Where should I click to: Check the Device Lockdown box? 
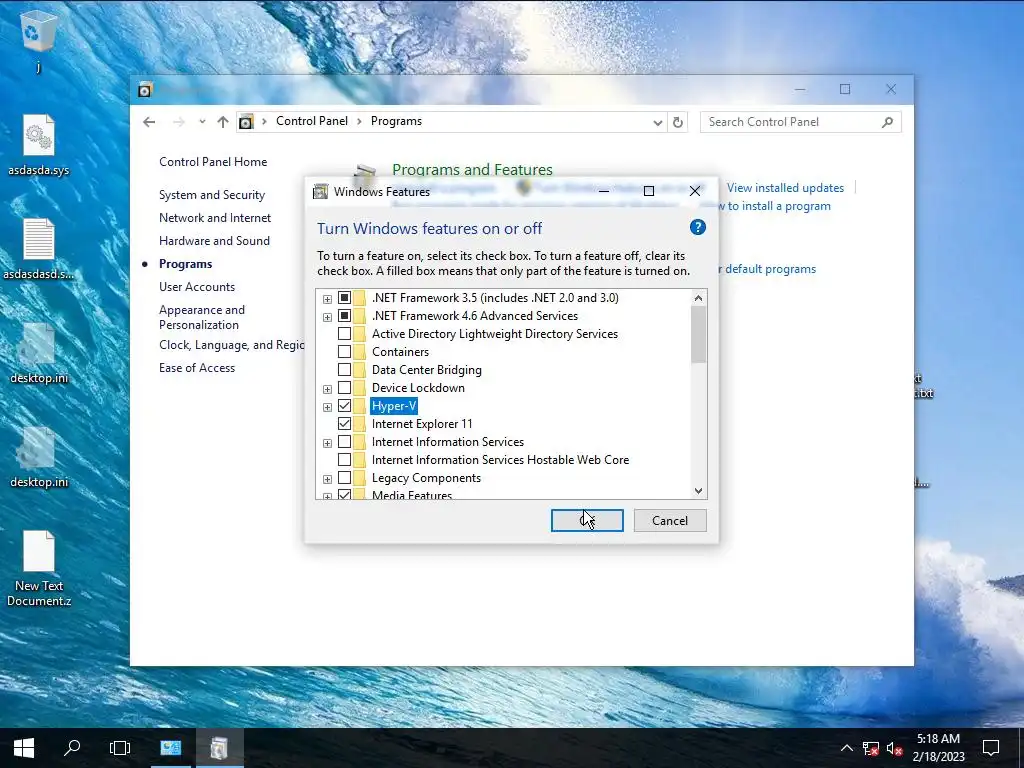[x=344, y=388]
